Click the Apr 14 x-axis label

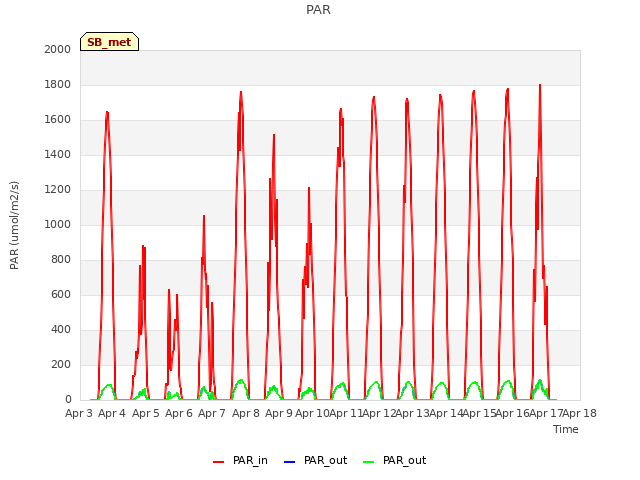[446, 413]
